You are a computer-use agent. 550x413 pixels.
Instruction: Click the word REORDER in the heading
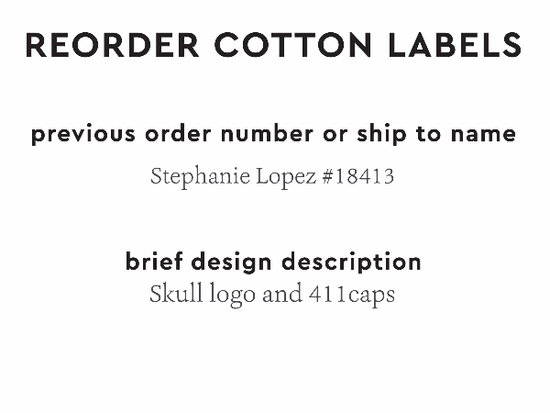pos(113,45)
